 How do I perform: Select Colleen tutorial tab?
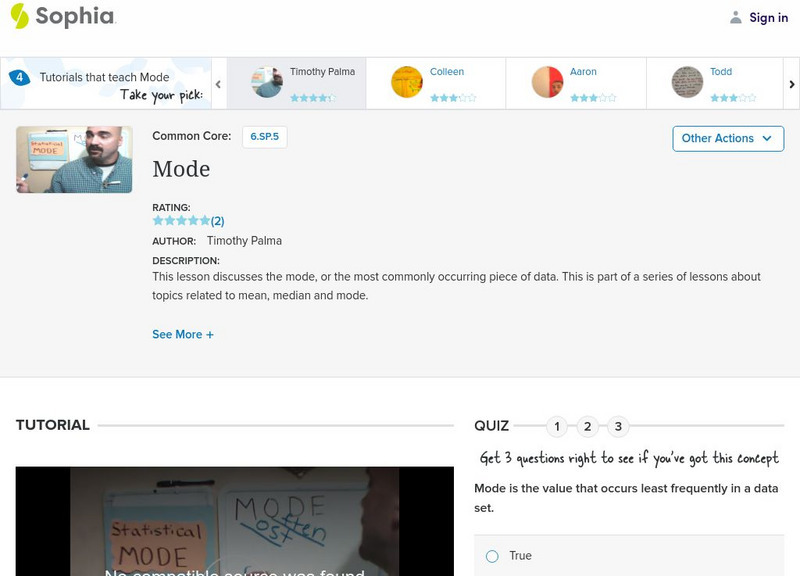point(436,83)
